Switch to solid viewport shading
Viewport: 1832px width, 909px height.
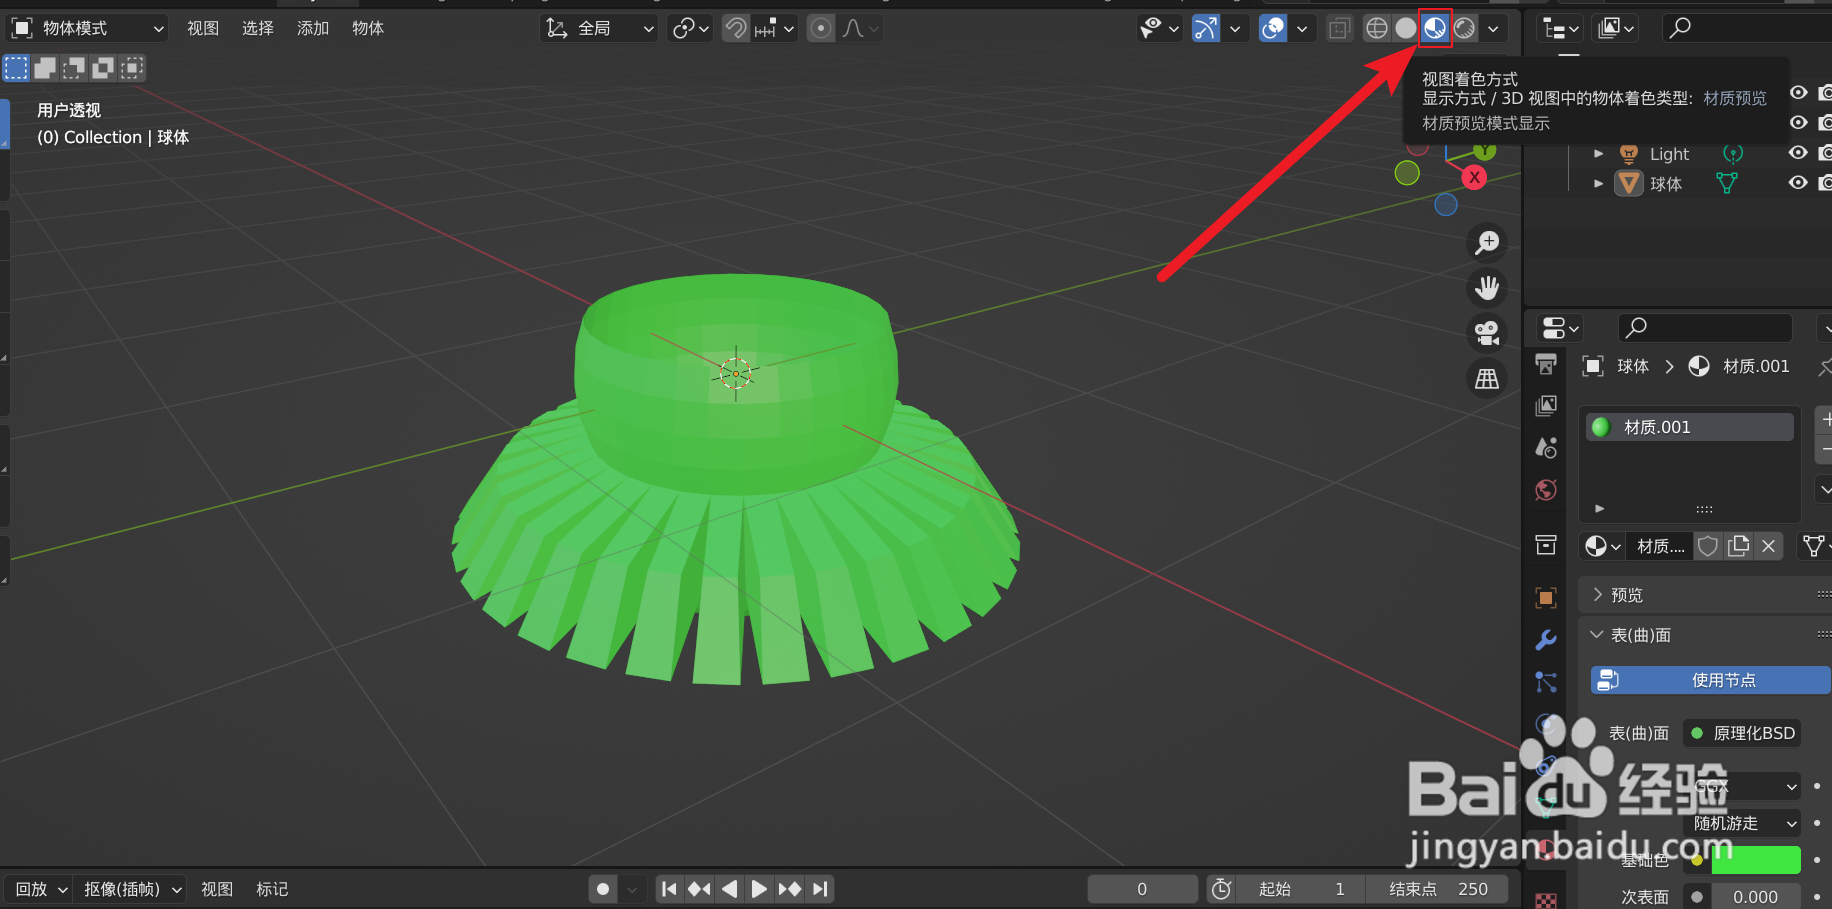click(x=1406, y=28)
